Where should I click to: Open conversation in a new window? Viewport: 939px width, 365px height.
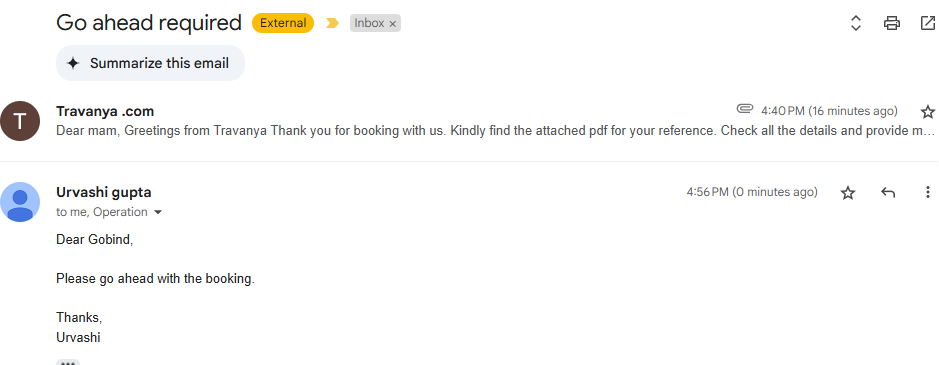tap(927, 23)
